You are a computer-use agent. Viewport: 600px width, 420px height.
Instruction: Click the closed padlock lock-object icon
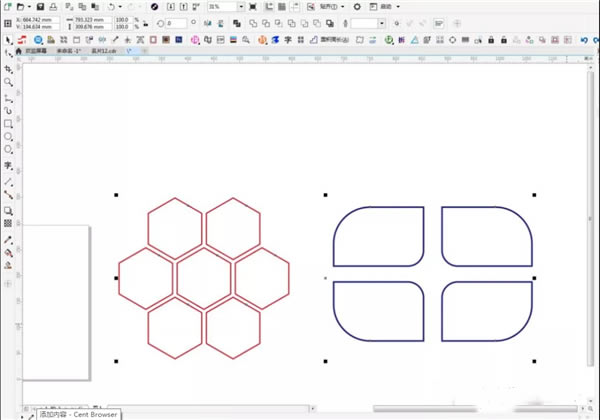[491, 40]
